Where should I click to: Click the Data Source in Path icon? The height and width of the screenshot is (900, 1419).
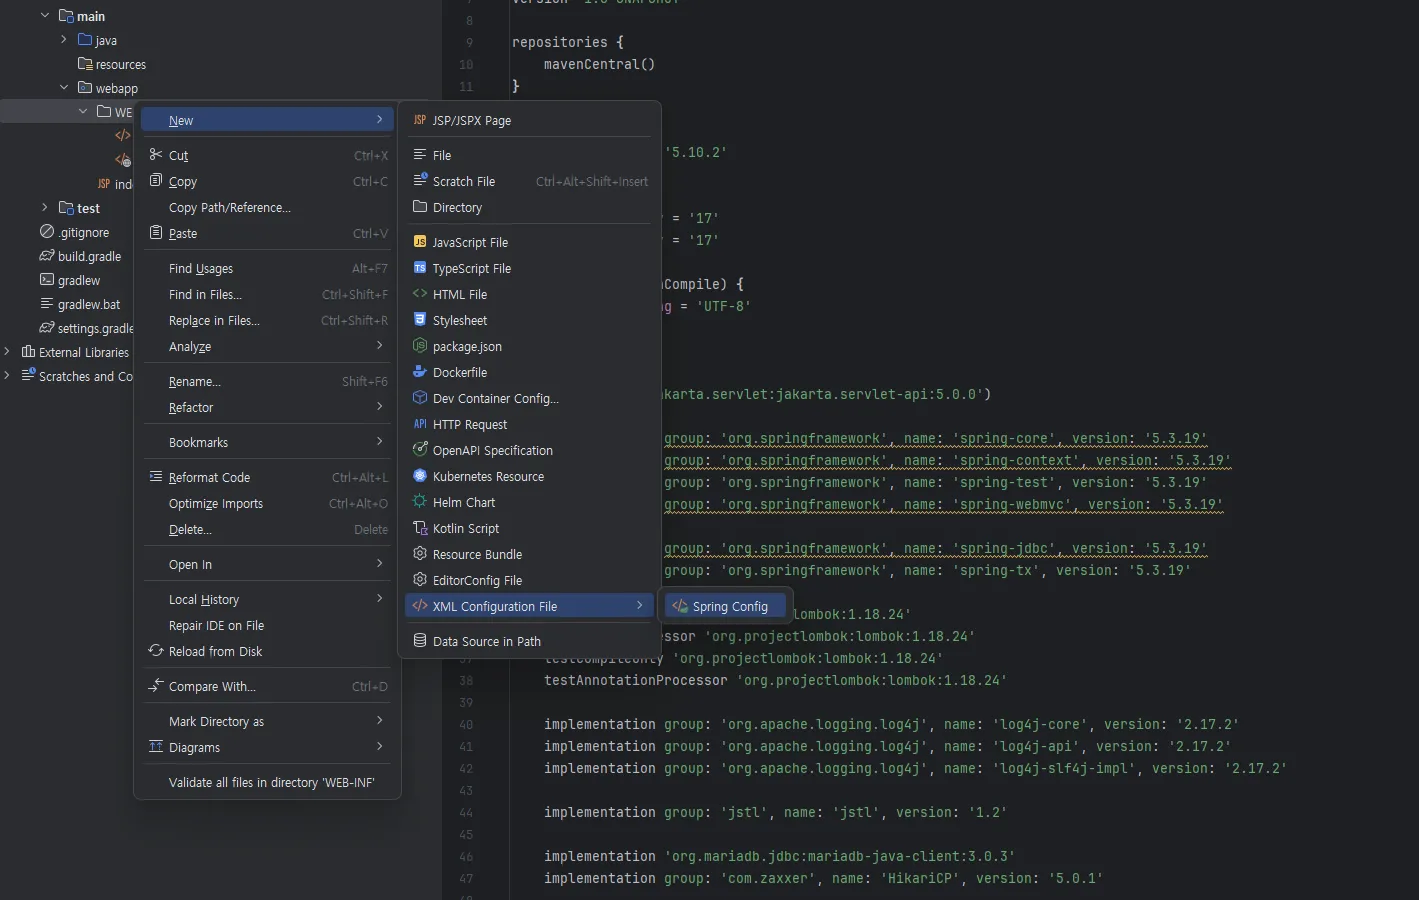[x=420, y=641]
